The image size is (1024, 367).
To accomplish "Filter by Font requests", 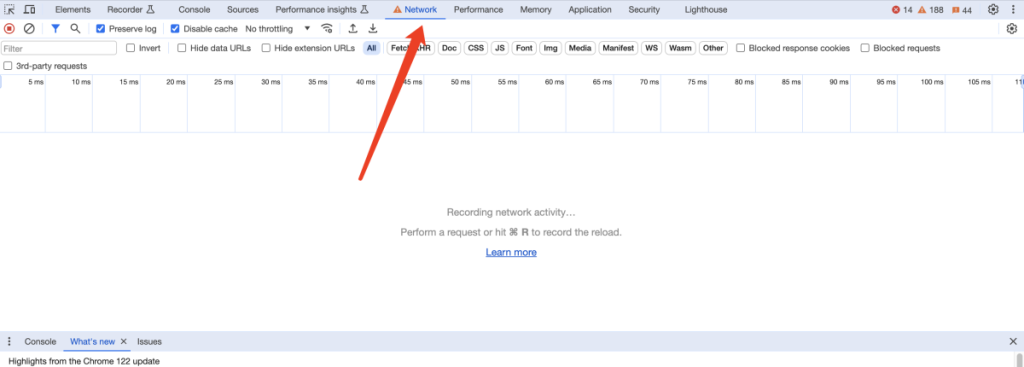I will click(523, 48).
